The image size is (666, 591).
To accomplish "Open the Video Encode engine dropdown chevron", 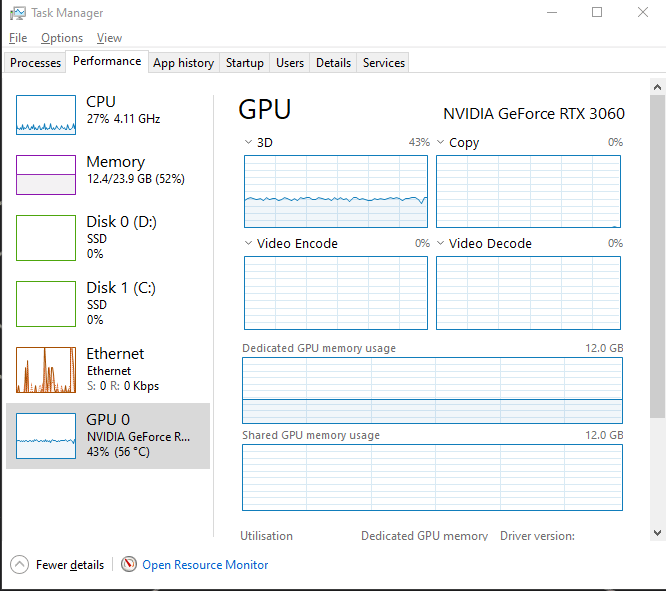I will pyautogui.click(x=248, y=243).
